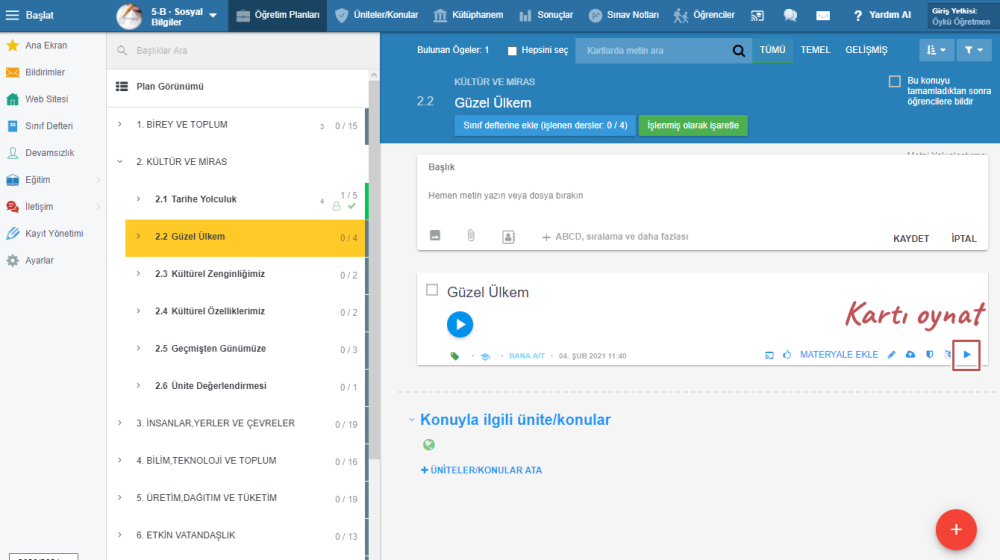Screen dimensions: 1000x560
Task: Click KAYDET to save the card
Action: [911, 239]
